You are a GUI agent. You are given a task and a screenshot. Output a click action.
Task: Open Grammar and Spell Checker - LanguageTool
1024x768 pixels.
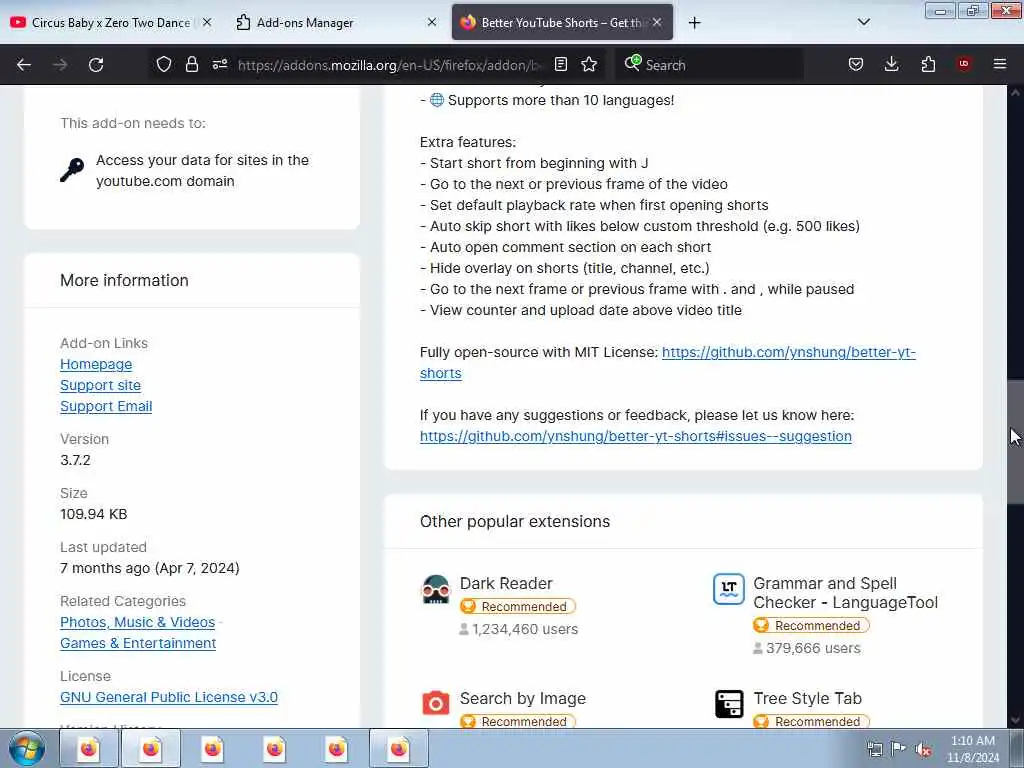click(x=845, y=593)
